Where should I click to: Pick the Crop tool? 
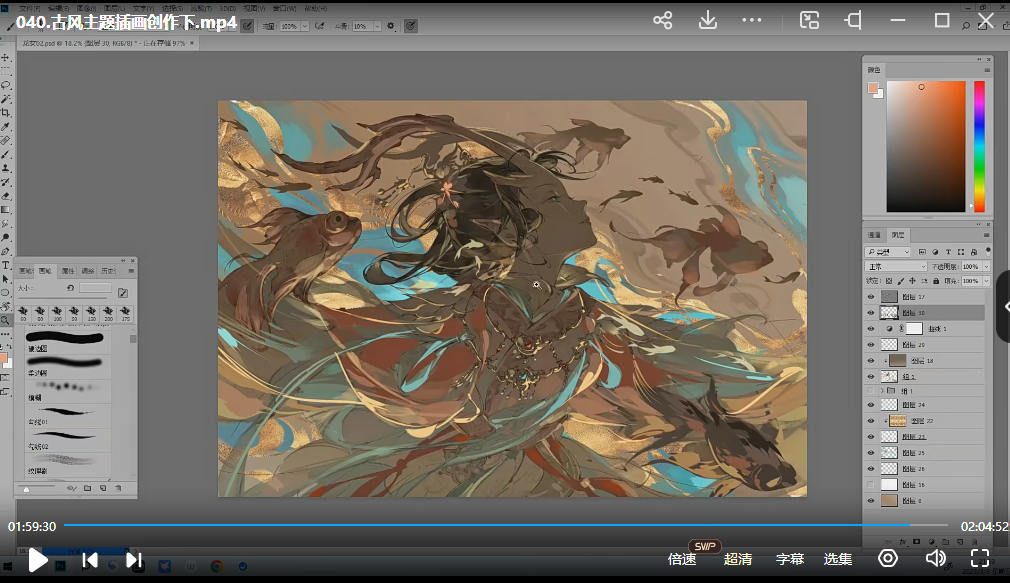point(6,113)
